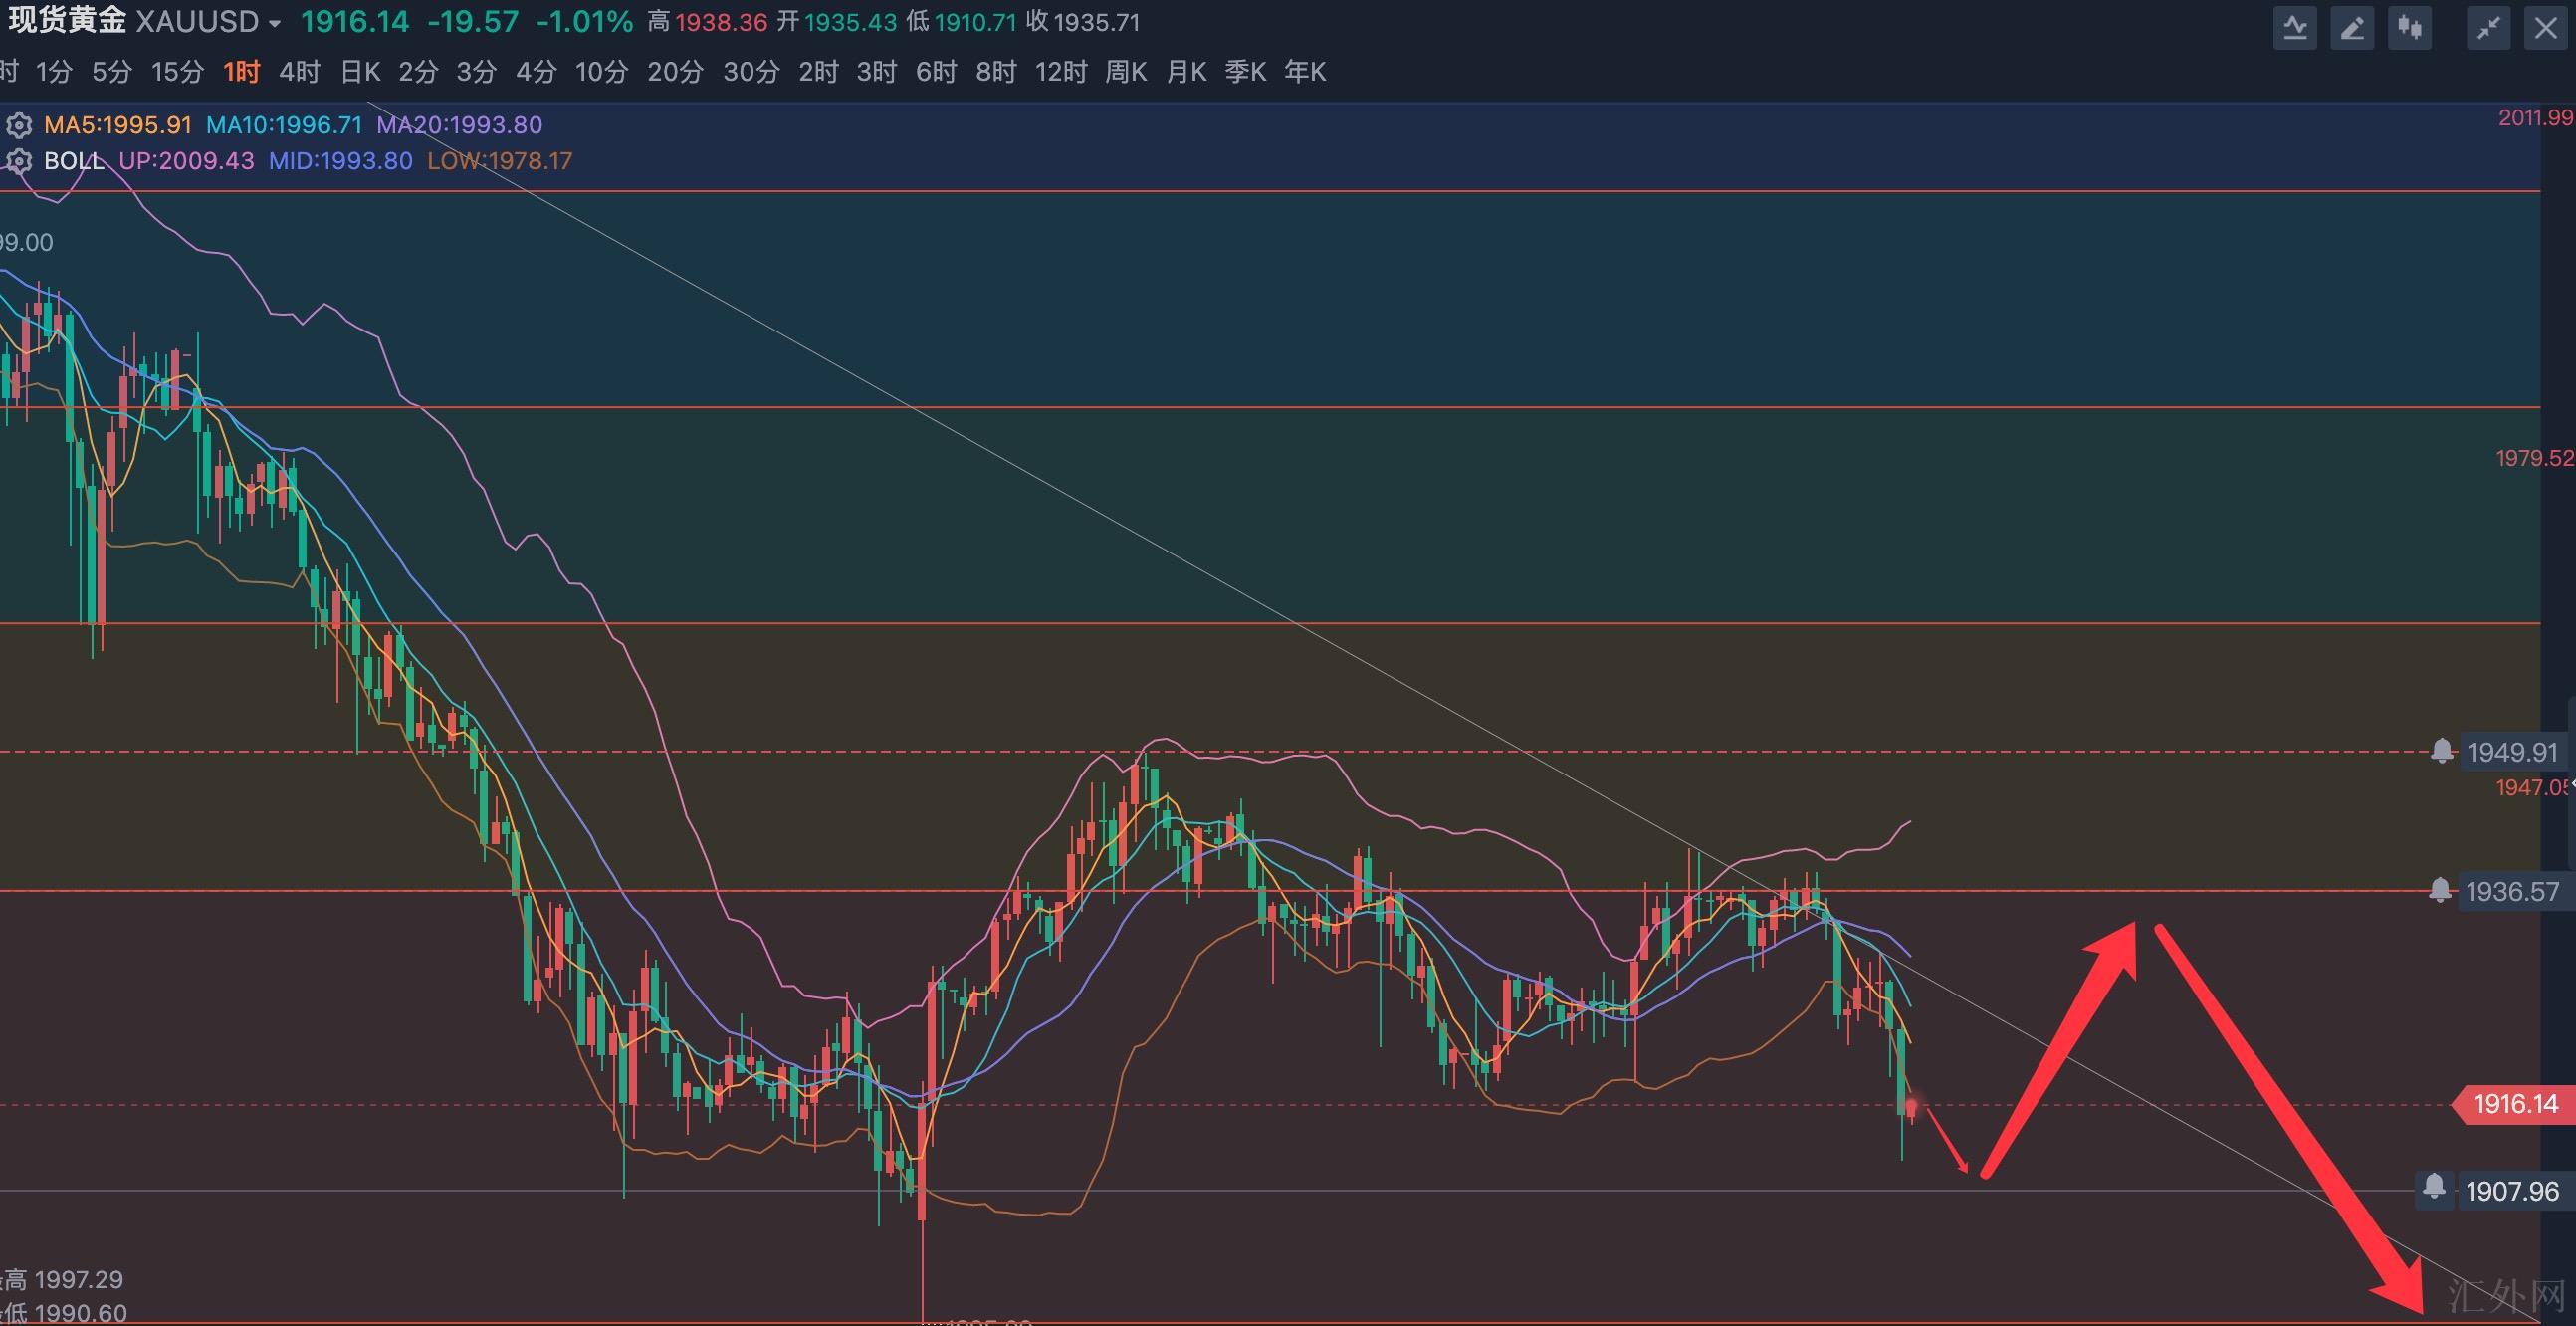Select the 30分 timeframe option
The height and width of the screenshot is (1326, 2576).
[751, 72]
